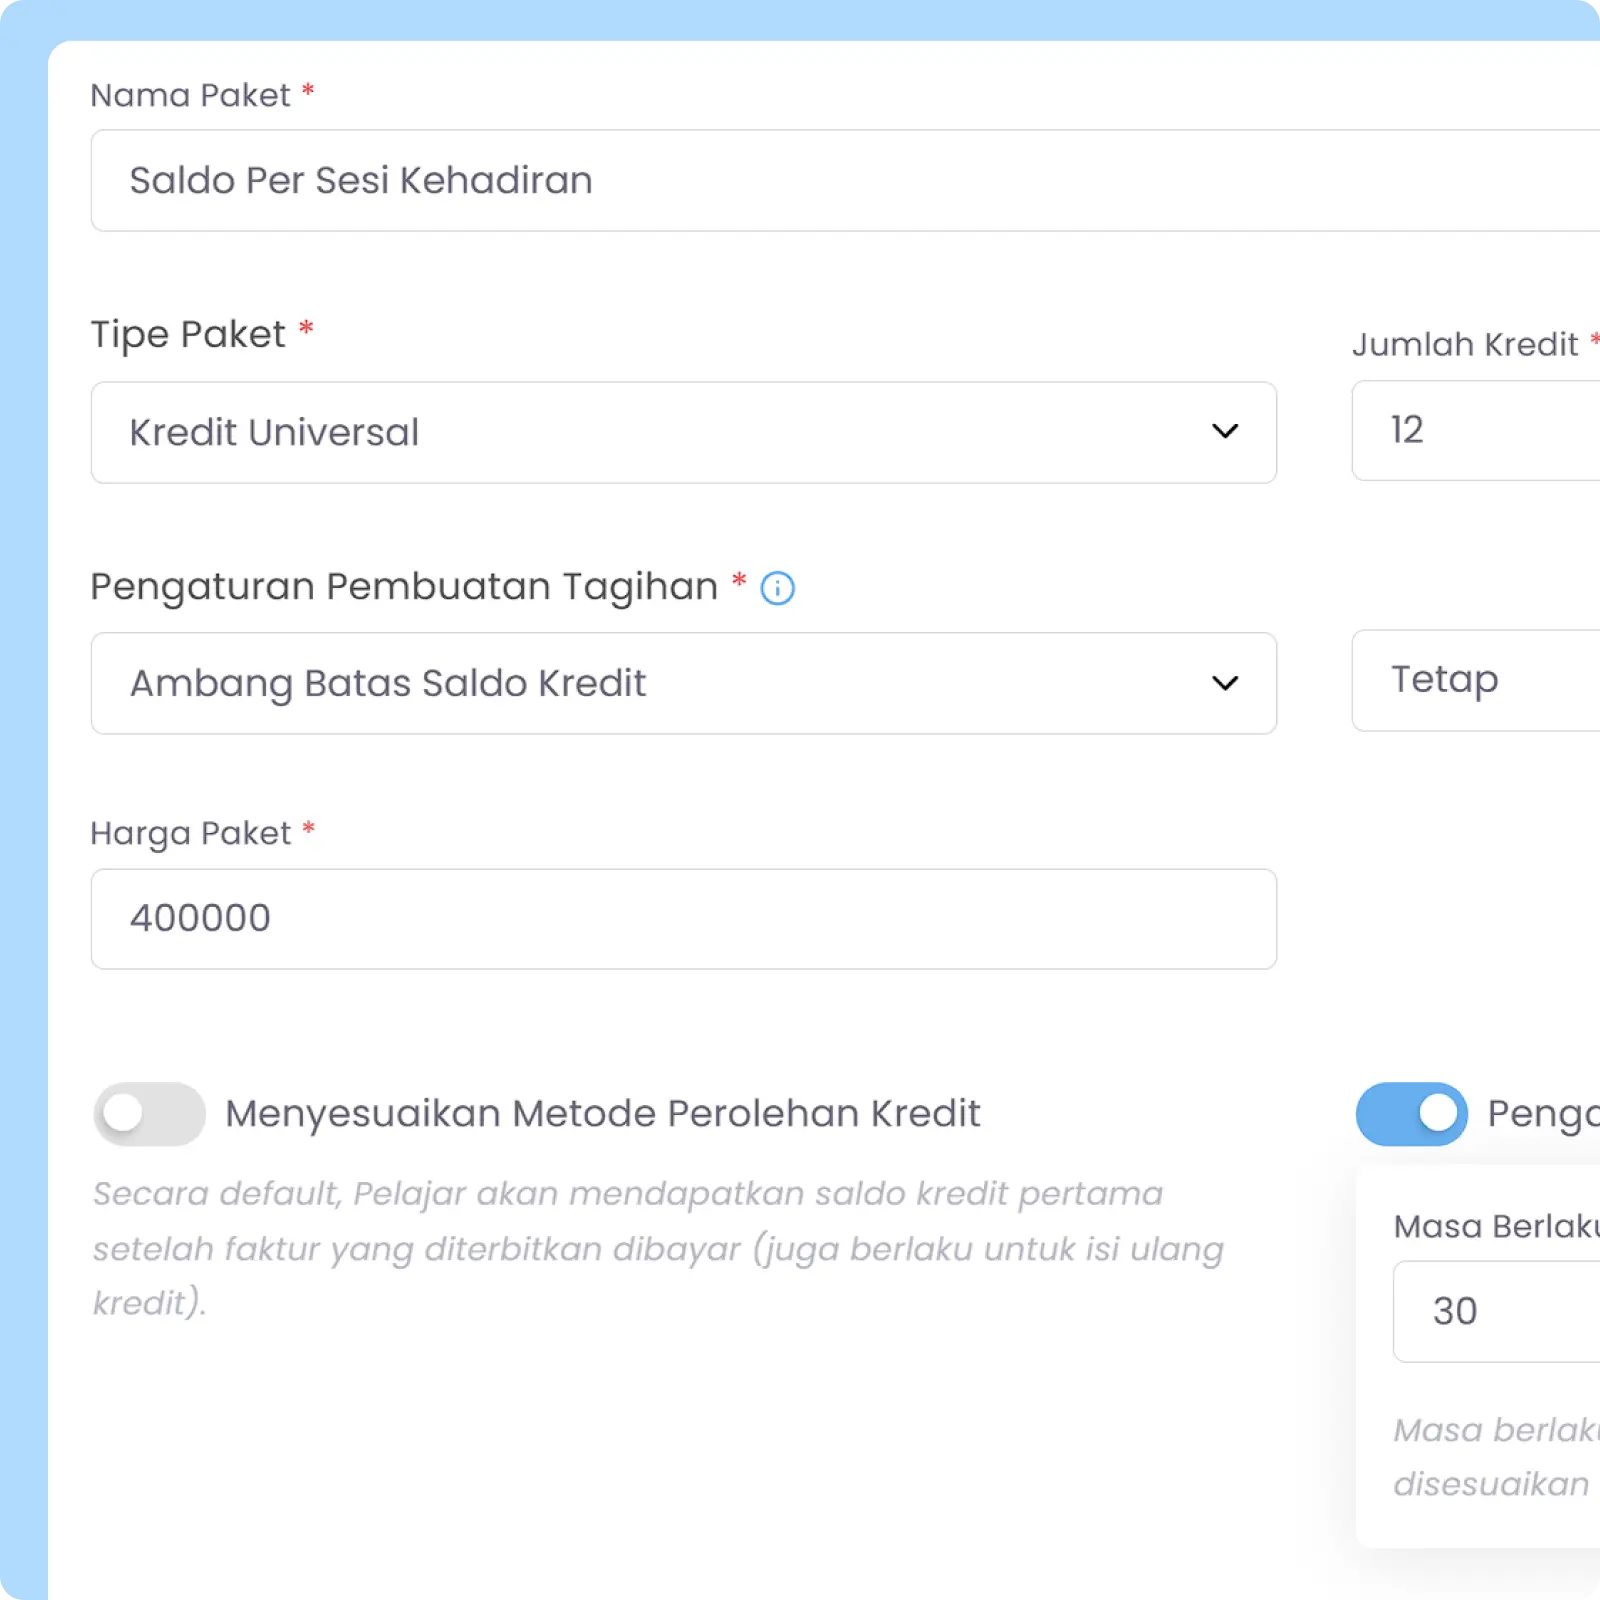Click the chevron arrow in Ambang Batas Saldo Kredit
Image resolution: width=1600 pixels, height=1600 pixels.
pos(1225,683)
